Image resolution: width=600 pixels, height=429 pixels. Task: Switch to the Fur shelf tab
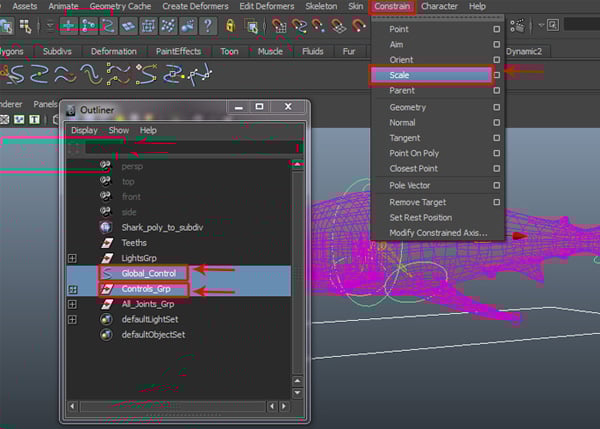click(x=349, y=52)
